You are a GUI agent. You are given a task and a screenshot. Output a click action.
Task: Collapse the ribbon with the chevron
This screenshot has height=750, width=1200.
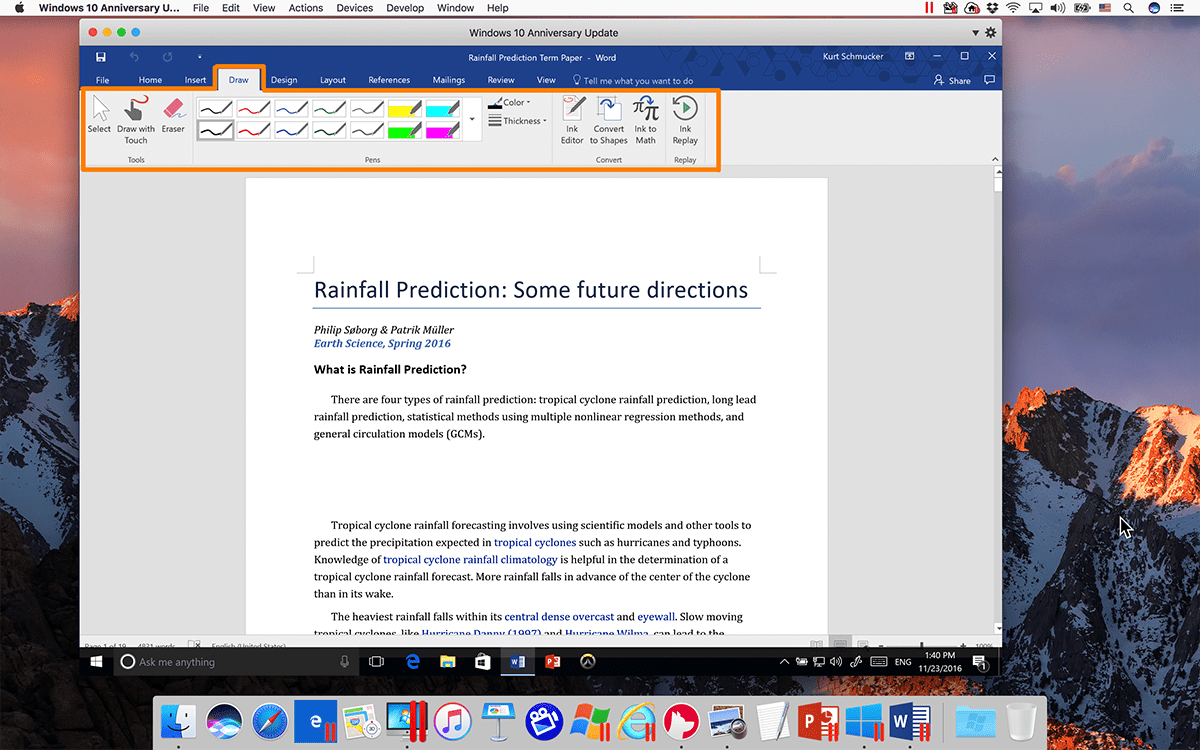(x=994, y=160)
